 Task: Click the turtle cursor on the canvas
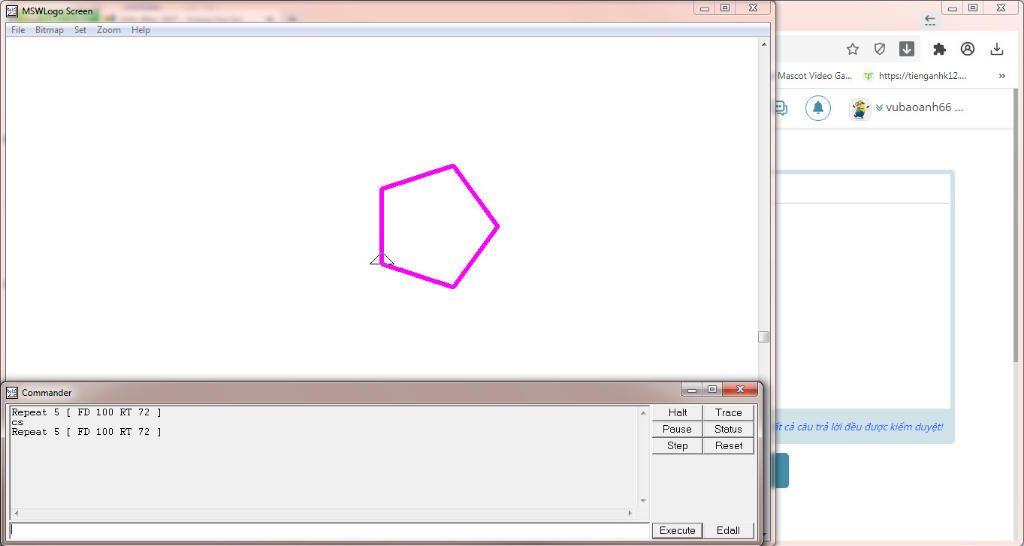[x=382, y=260]
